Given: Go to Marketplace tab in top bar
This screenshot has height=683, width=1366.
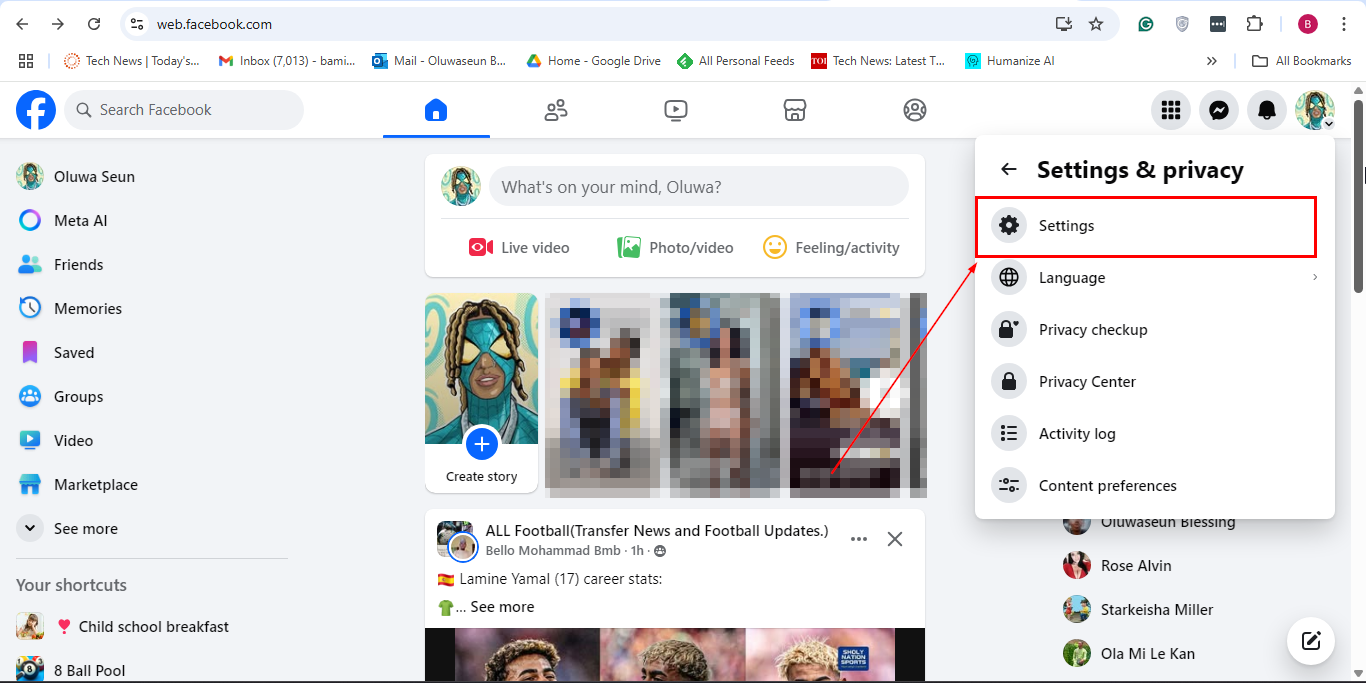Looking at the screenshot, I should (795, 110).
